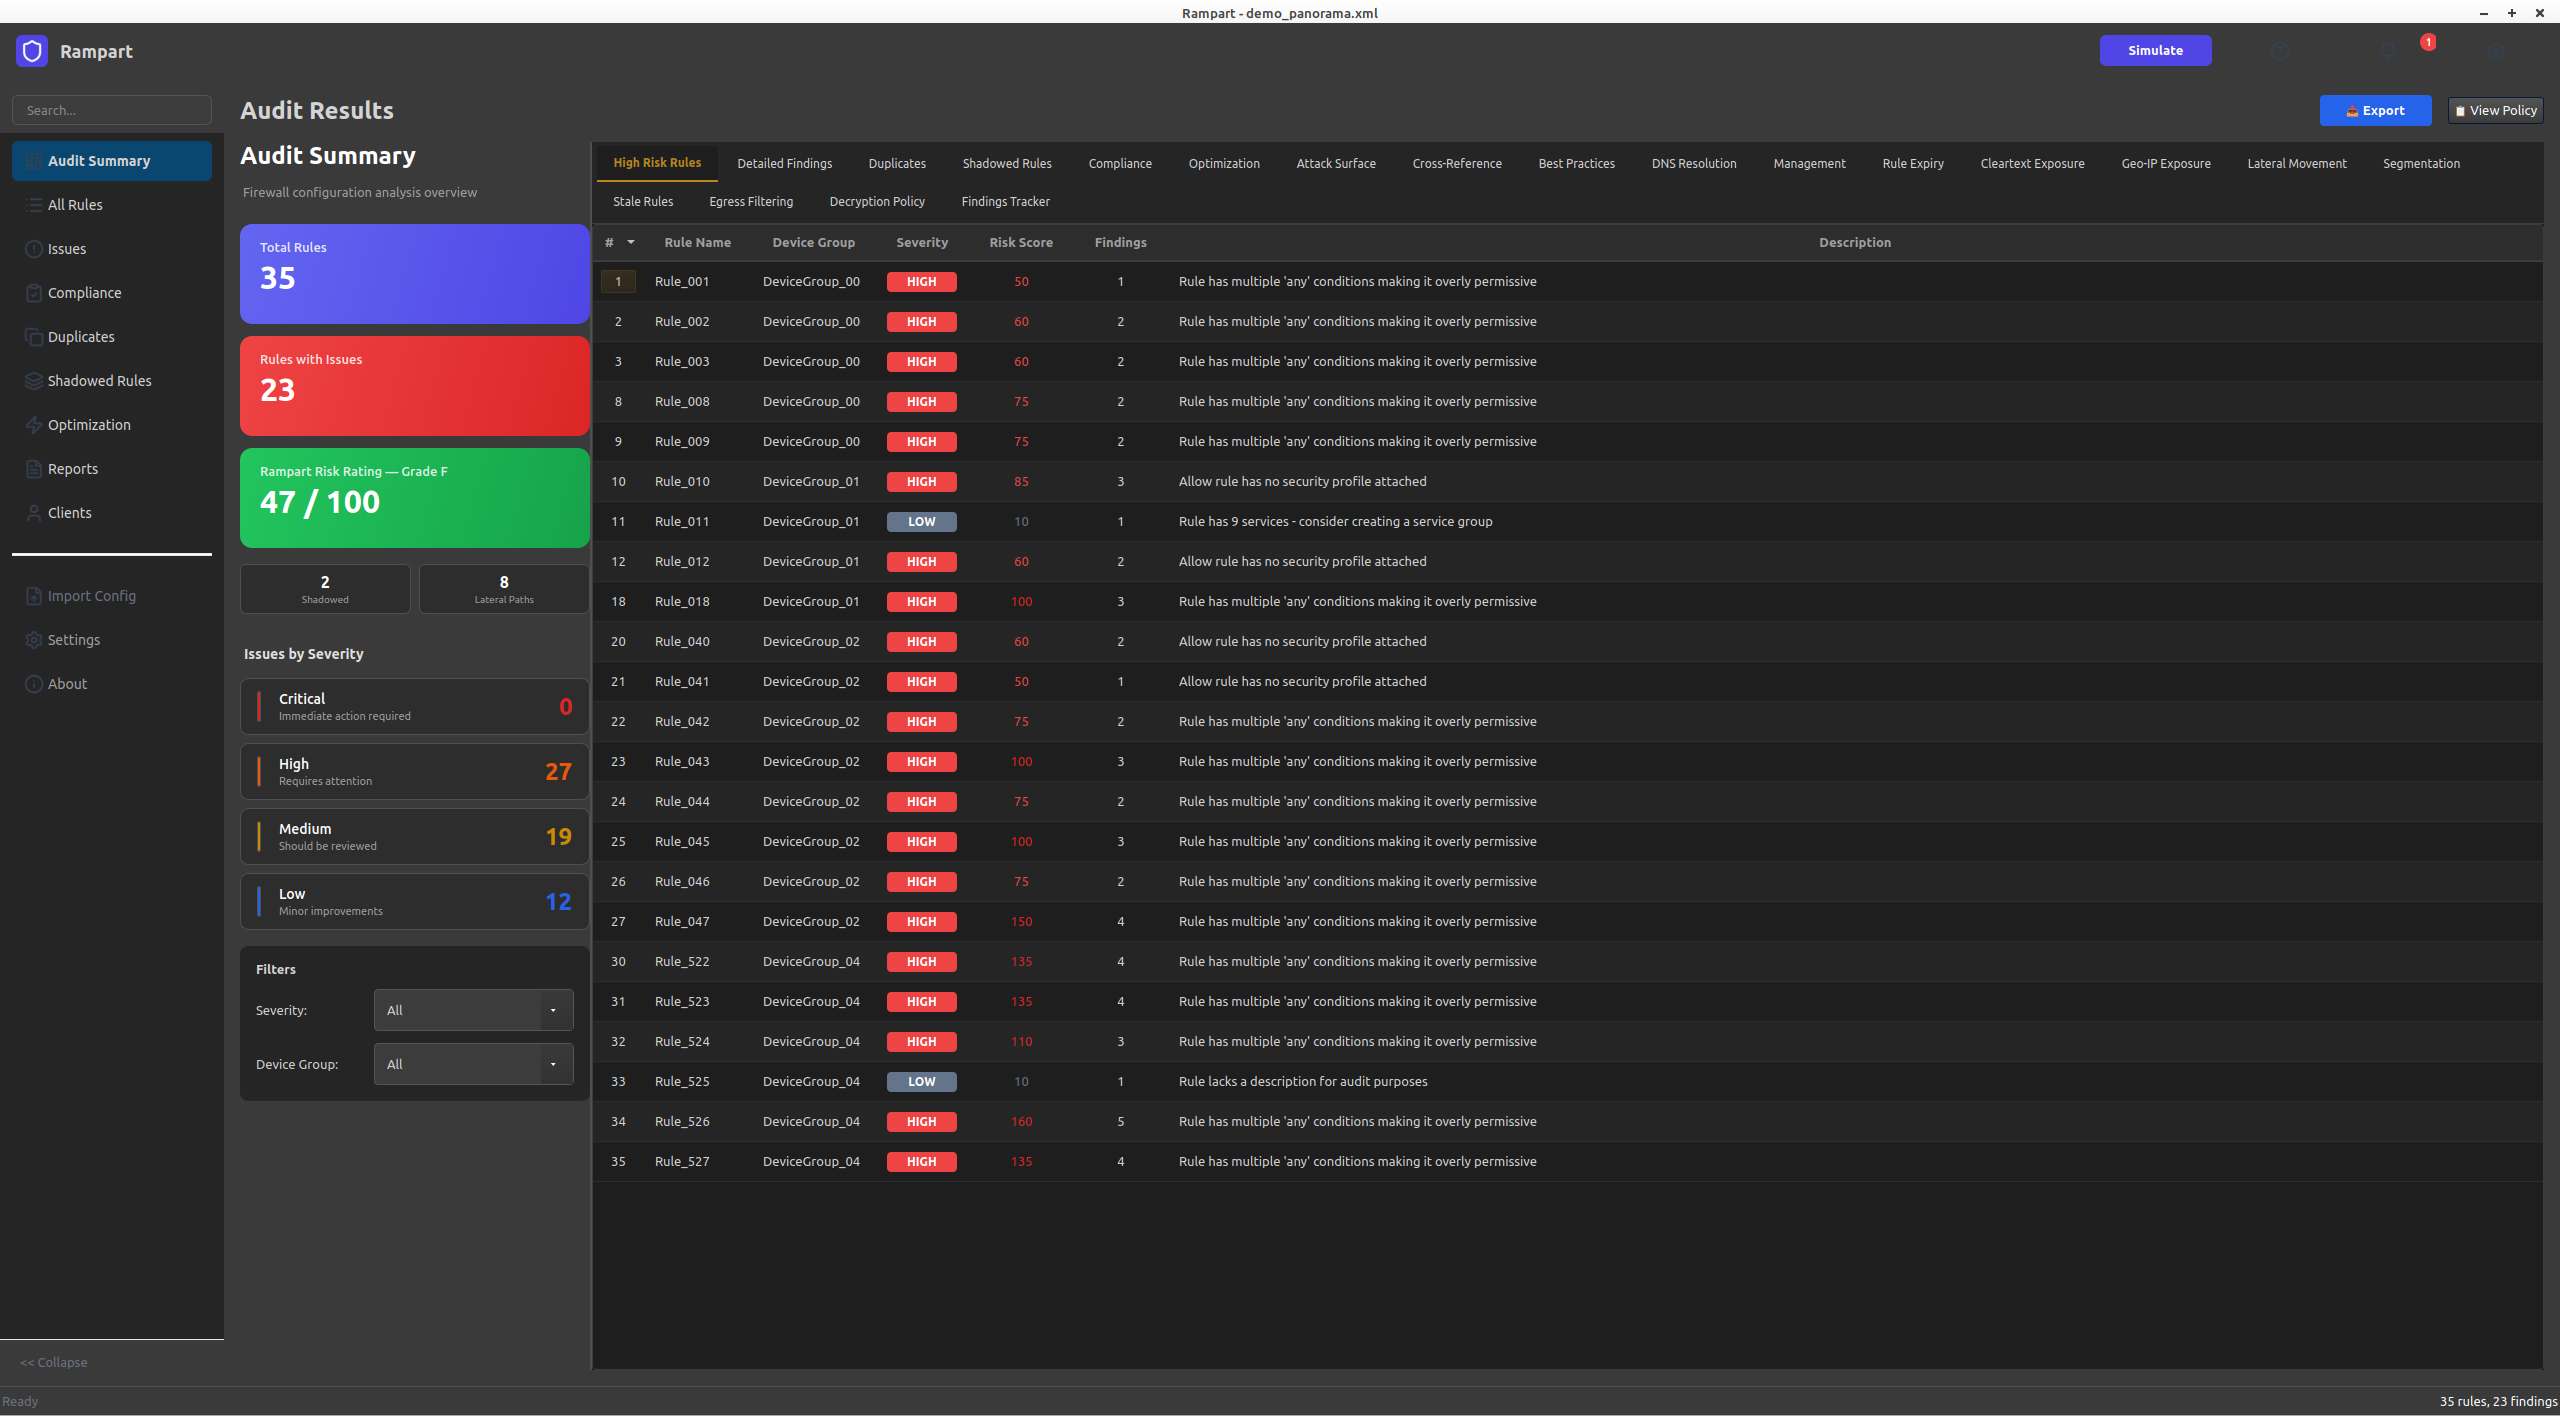Click the search field in the sidebar
This screenshot has height=1416, width=2560.
[x=111, y=110]
